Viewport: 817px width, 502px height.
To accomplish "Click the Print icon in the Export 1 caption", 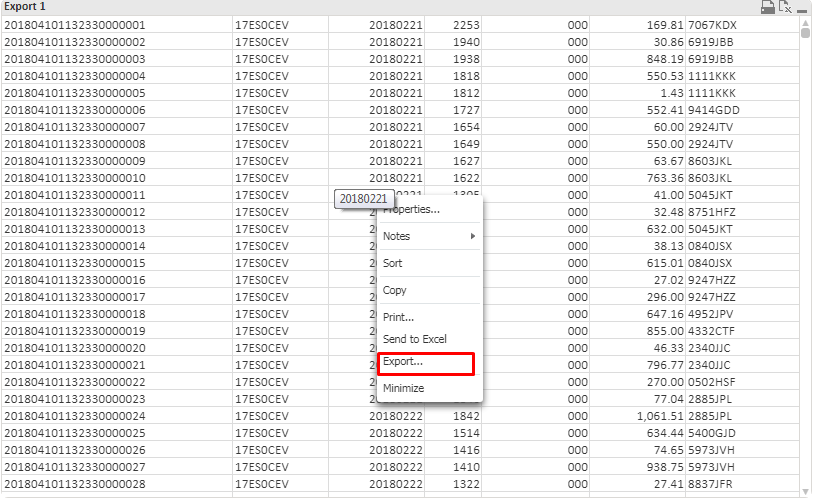I will 768,7.
